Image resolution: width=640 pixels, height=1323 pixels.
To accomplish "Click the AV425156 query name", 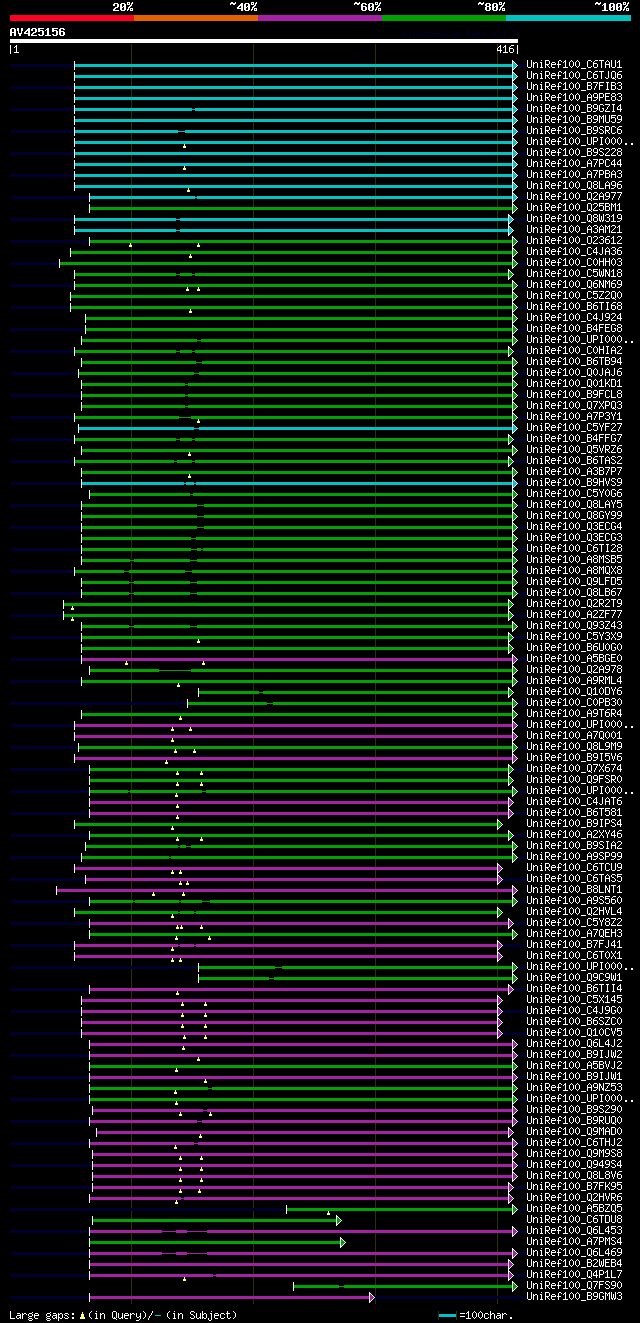I will pyautogui.click(x=38, y=32).
